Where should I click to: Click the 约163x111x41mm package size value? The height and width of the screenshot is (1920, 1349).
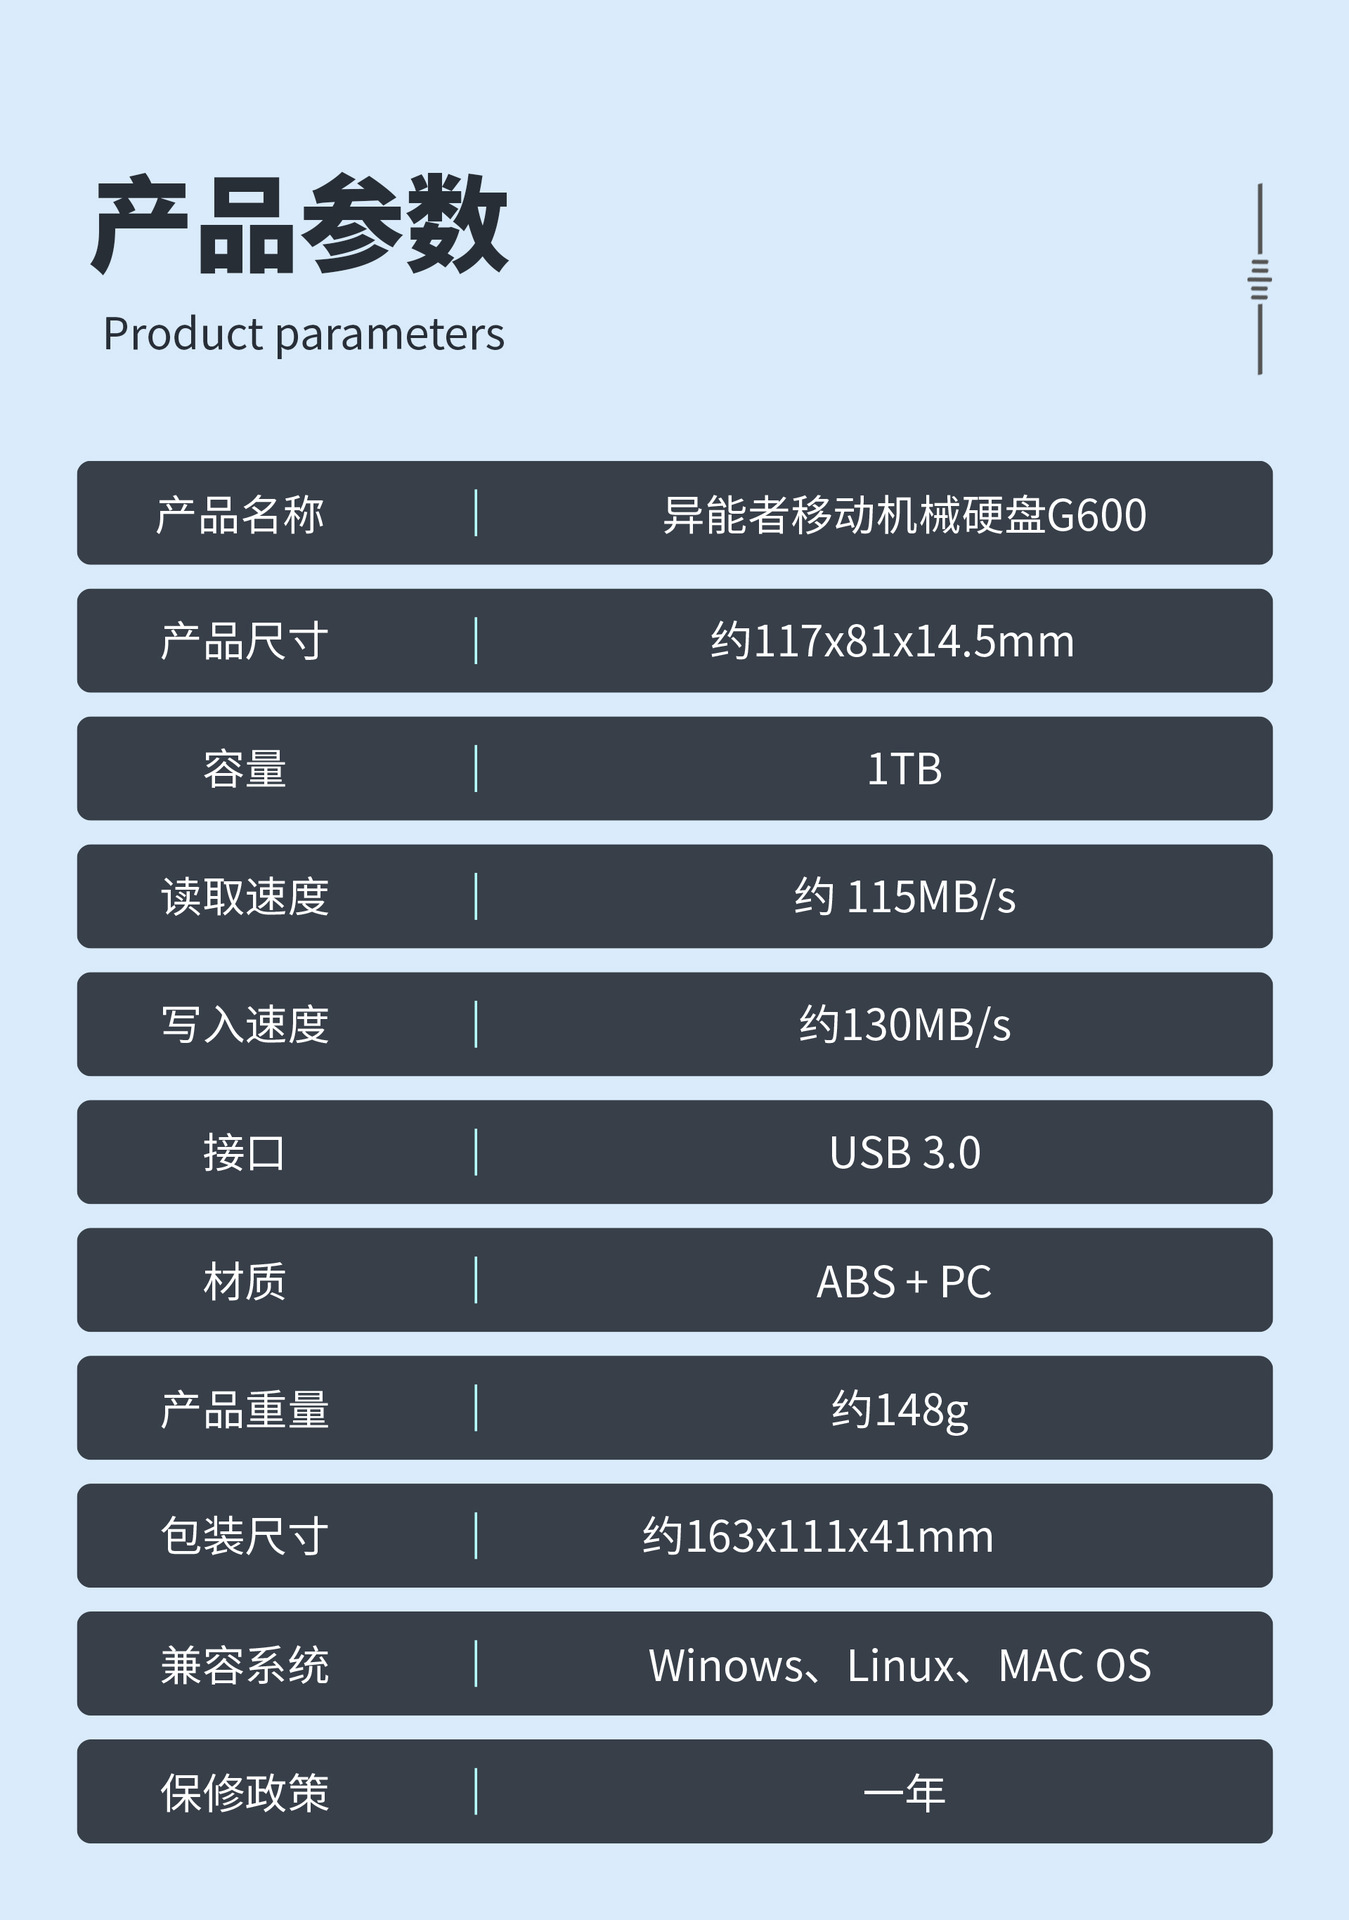tap(818, 1537)
